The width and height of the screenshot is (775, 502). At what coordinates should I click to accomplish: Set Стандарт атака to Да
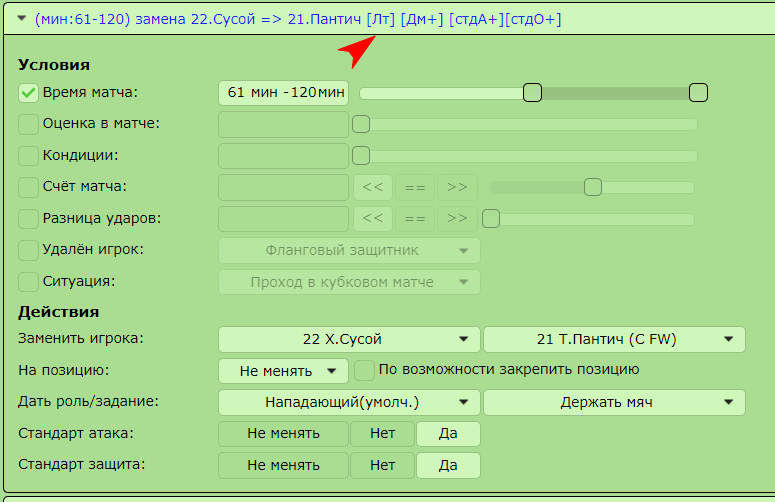tap(448, 434)
